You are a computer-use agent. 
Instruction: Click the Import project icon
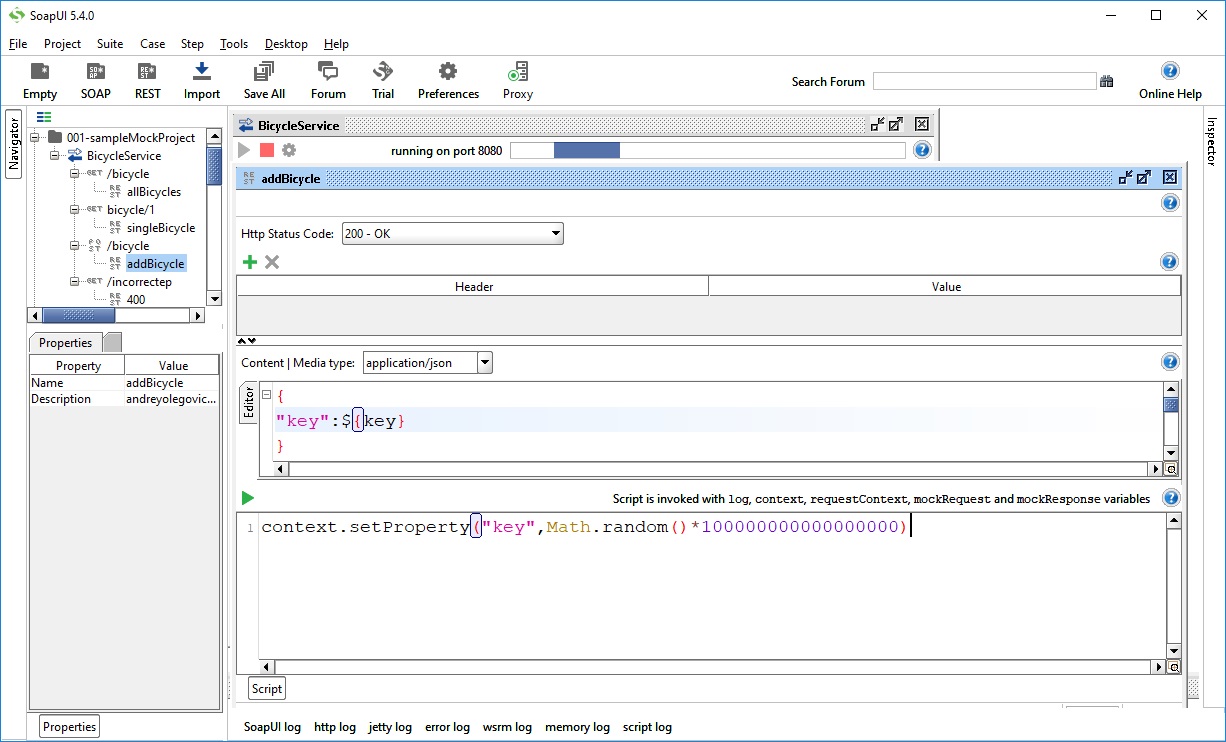(201, 81)
